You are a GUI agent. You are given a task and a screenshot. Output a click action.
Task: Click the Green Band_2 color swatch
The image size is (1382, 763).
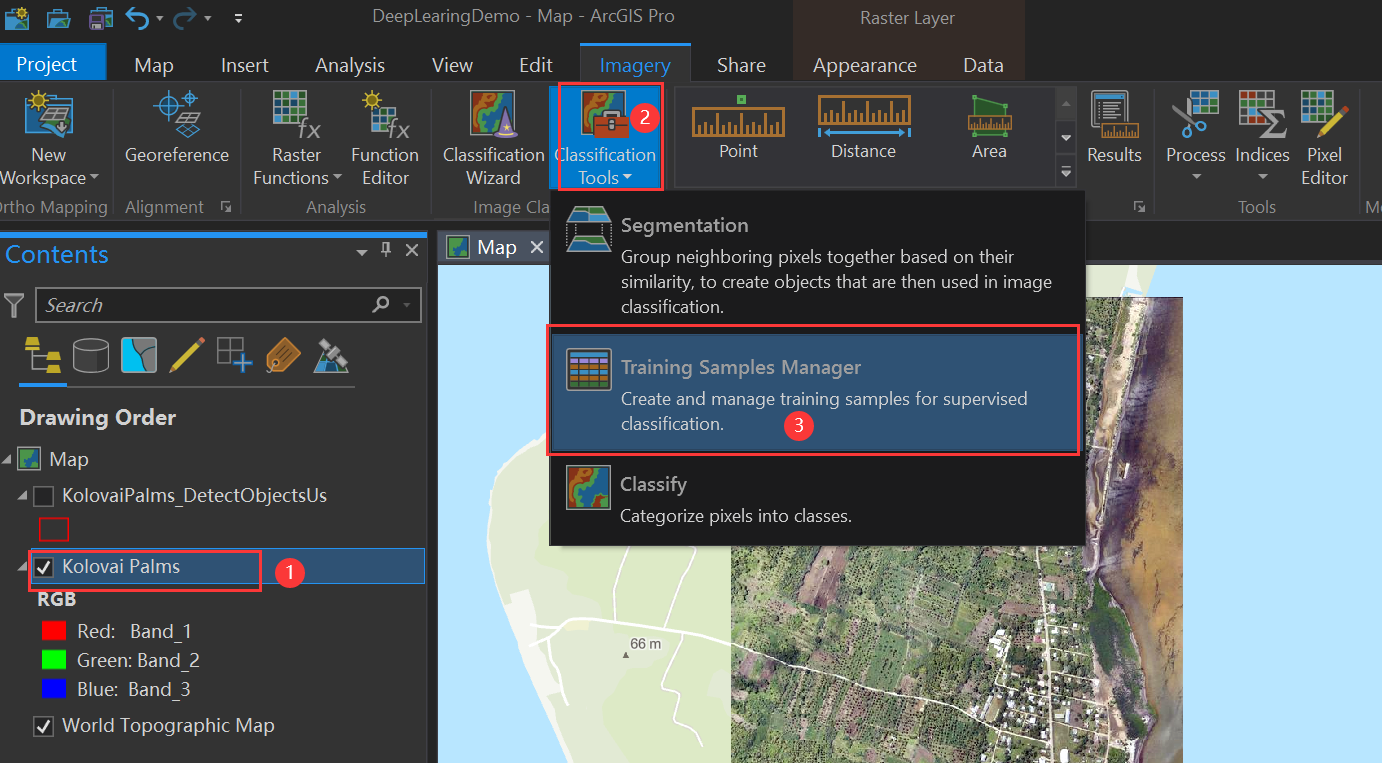pyautogui.click(x=54, y=660)
